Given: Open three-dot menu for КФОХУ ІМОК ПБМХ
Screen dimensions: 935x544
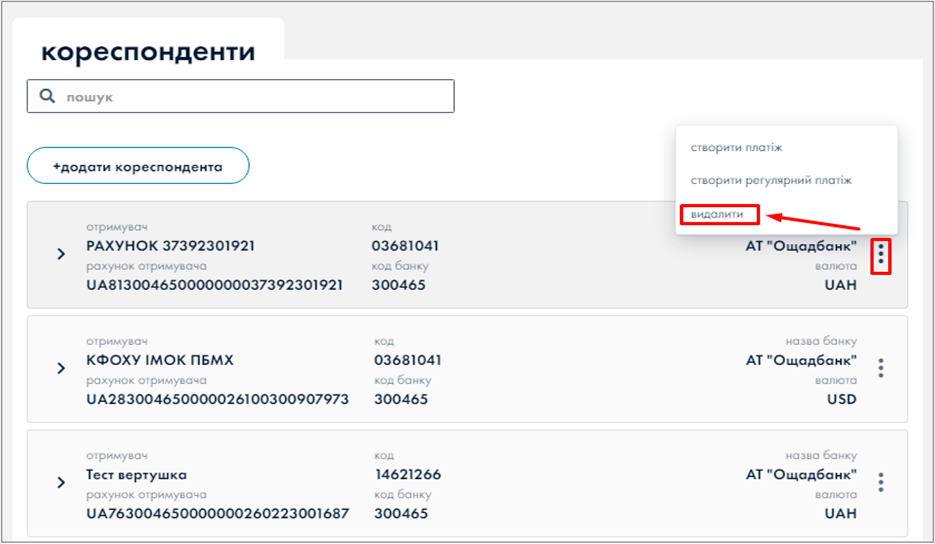Looking at the screenshot, I should 880,368.
